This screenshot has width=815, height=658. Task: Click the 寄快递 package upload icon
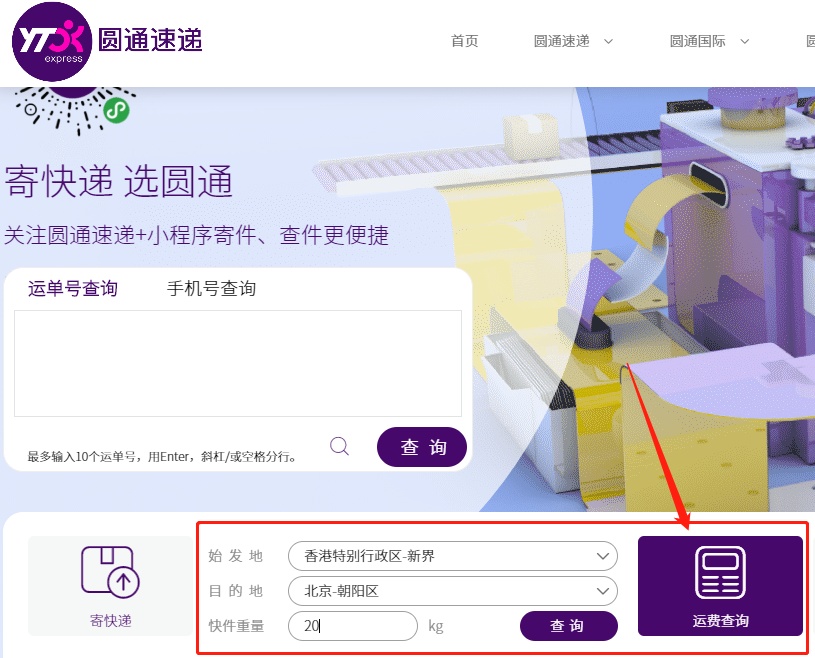coord(110,573)
